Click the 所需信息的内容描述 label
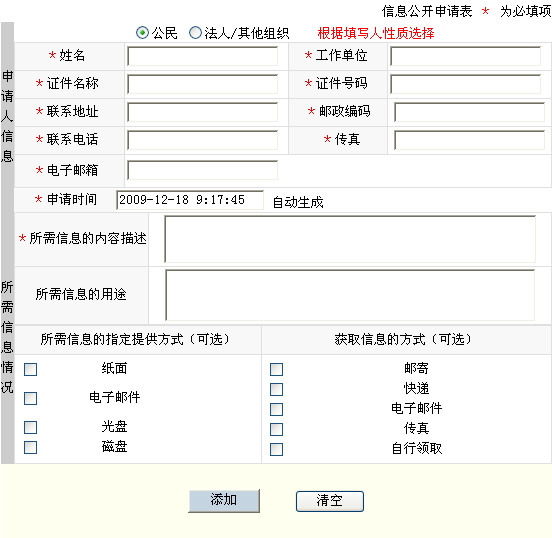Screen dimensions: 552x538 [88, 238]
